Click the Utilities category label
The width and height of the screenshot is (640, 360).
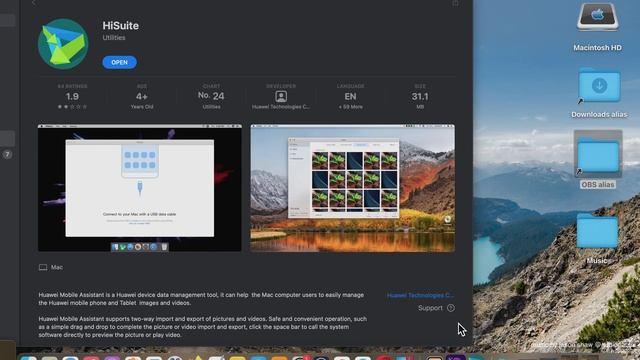[x=114, y=38]
